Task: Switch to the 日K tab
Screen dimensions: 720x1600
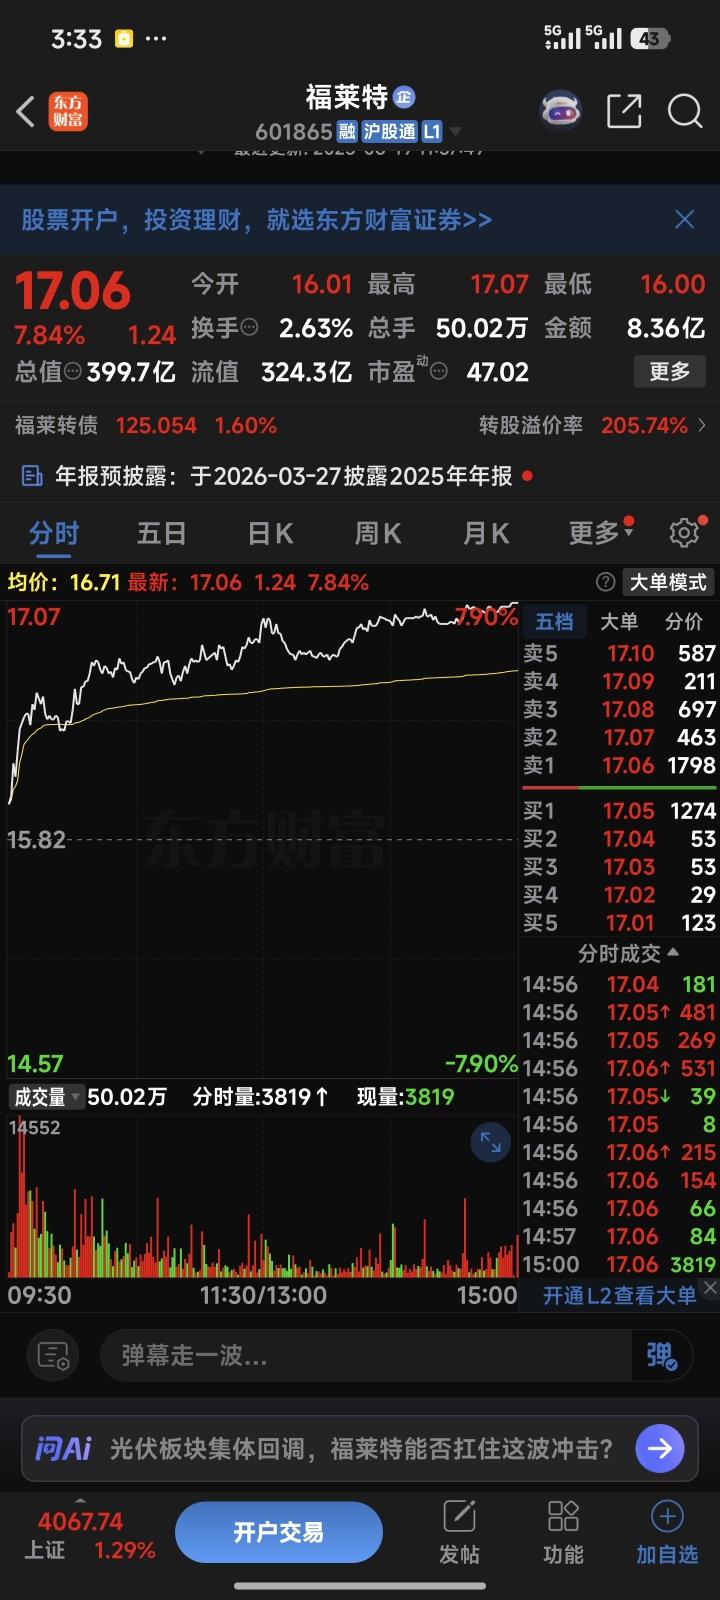Action: point(270,533)
